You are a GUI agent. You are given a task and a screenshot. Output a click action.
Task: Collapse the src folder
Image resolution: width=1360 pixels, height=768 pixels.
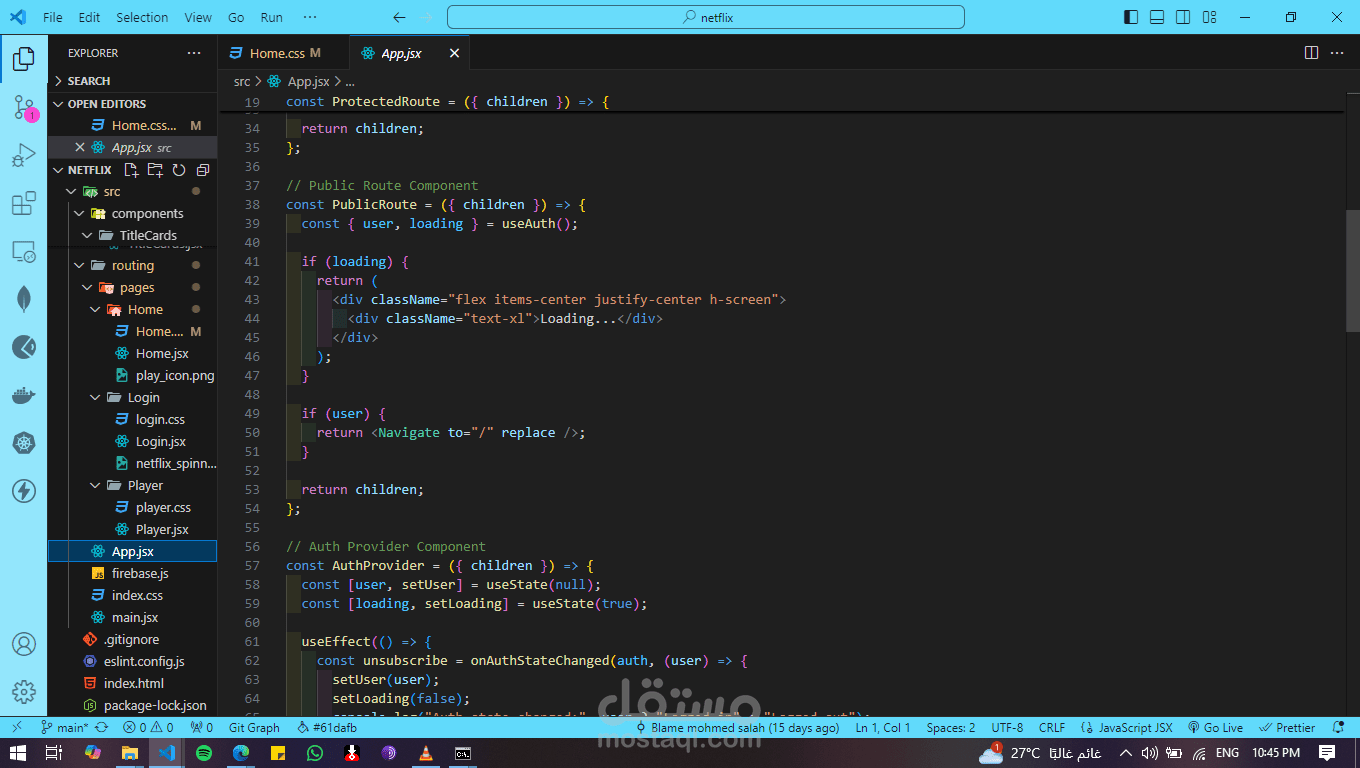pyautogui.click(x=111, y=191)
